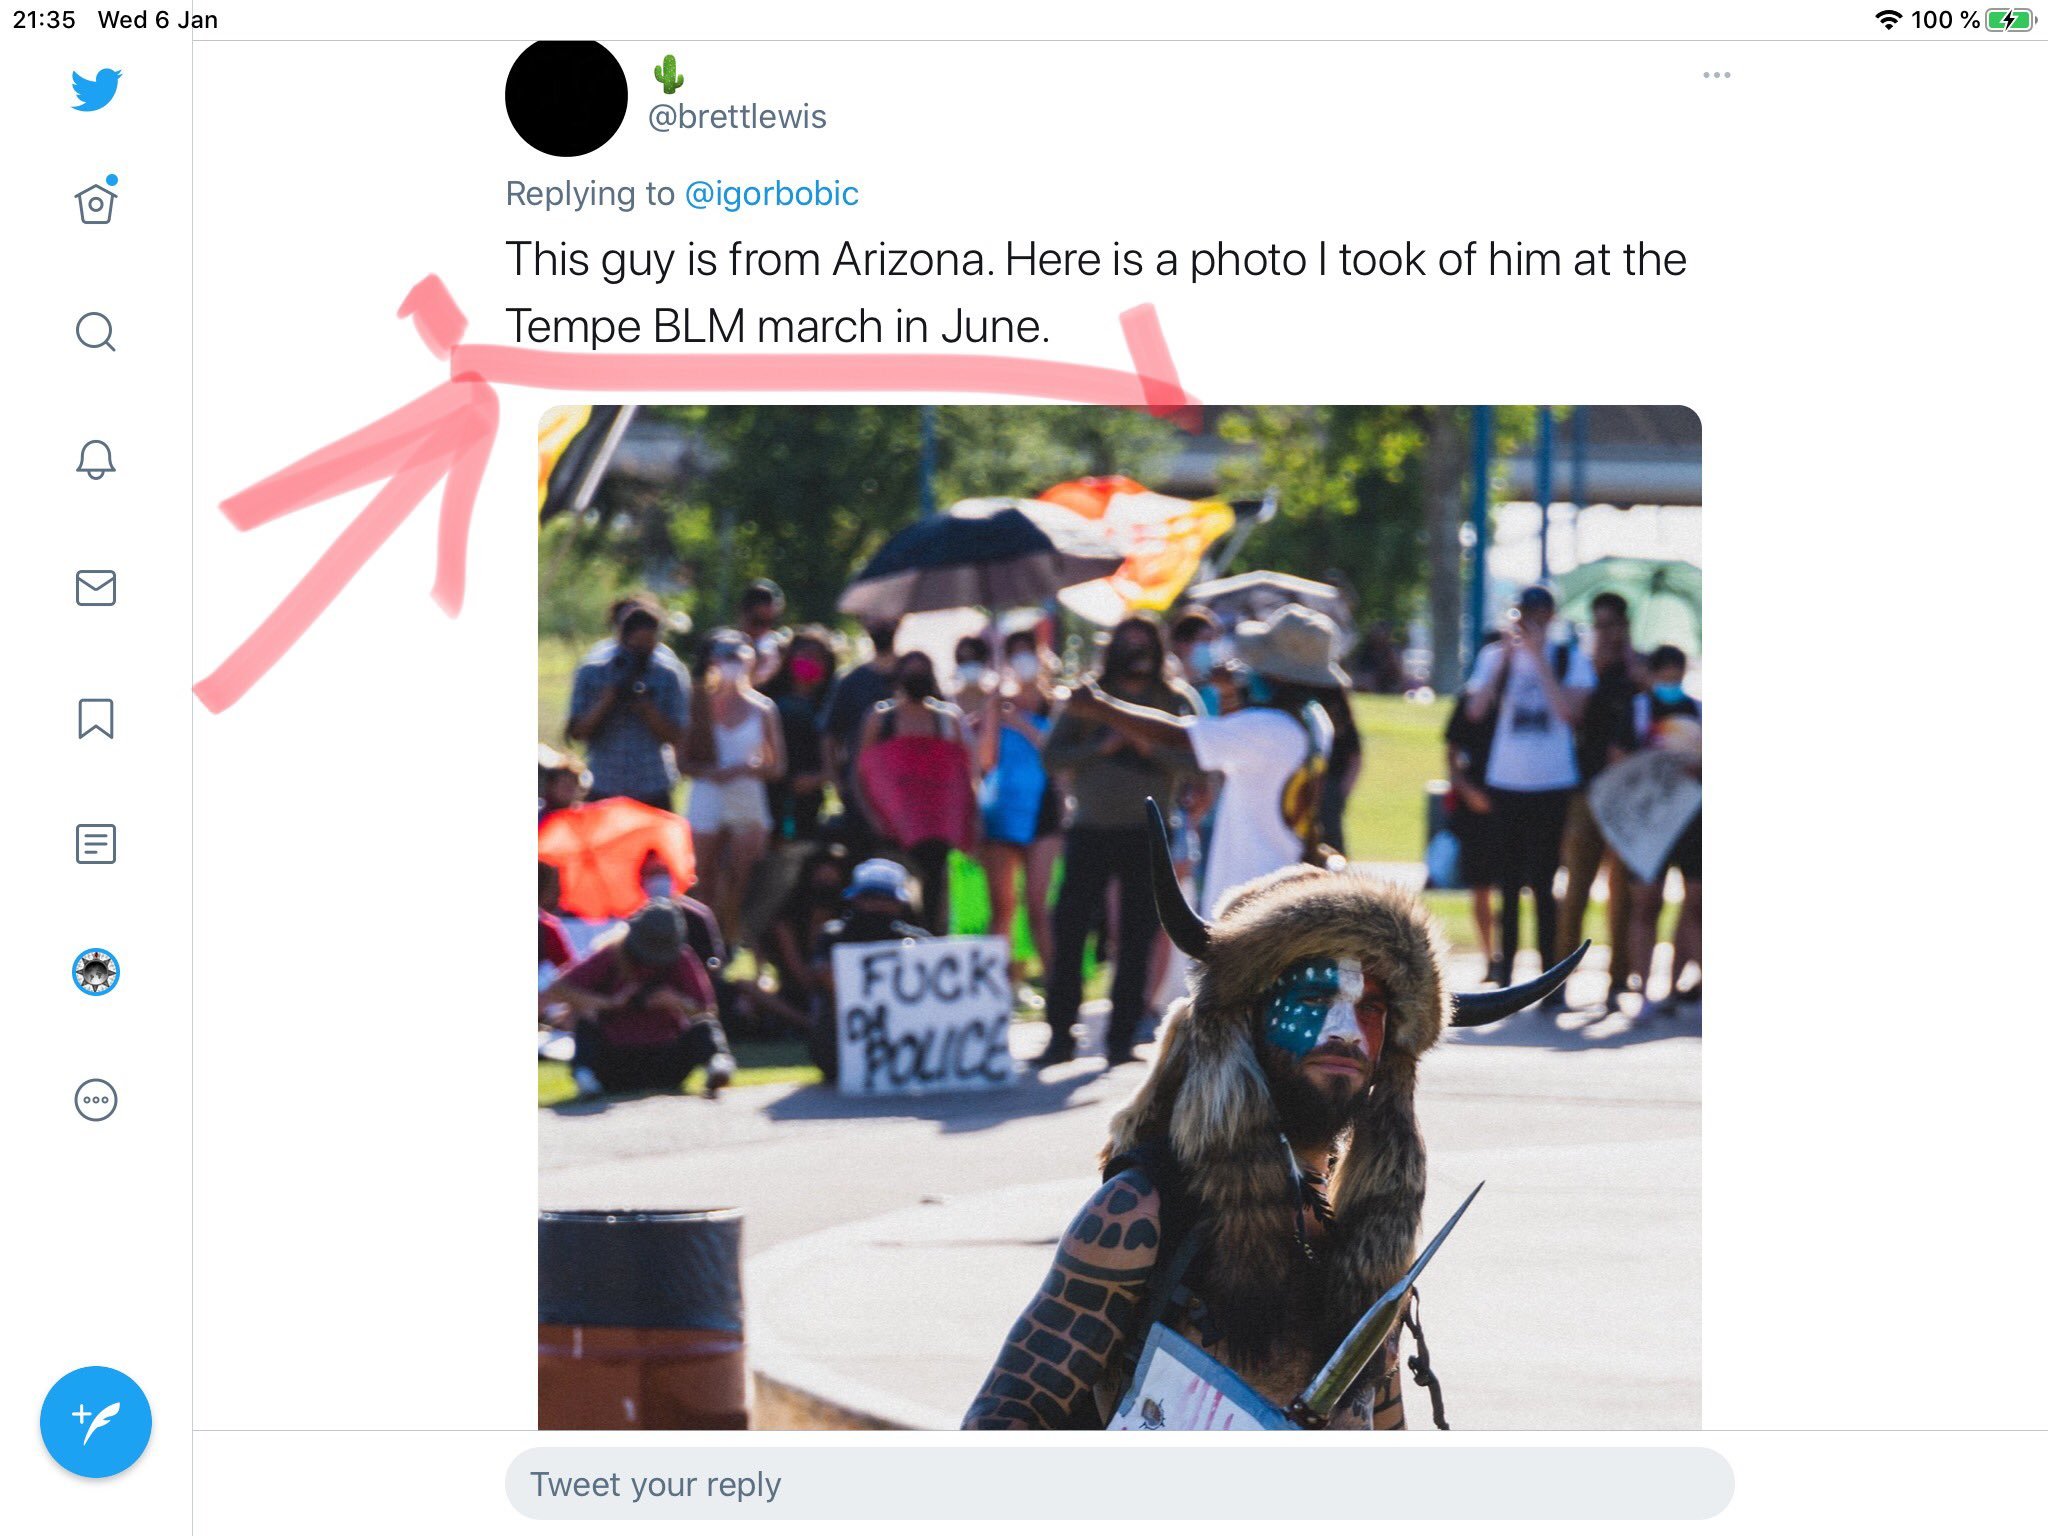
Task: Tap the battery status indicator
Action: (2010, 20)
